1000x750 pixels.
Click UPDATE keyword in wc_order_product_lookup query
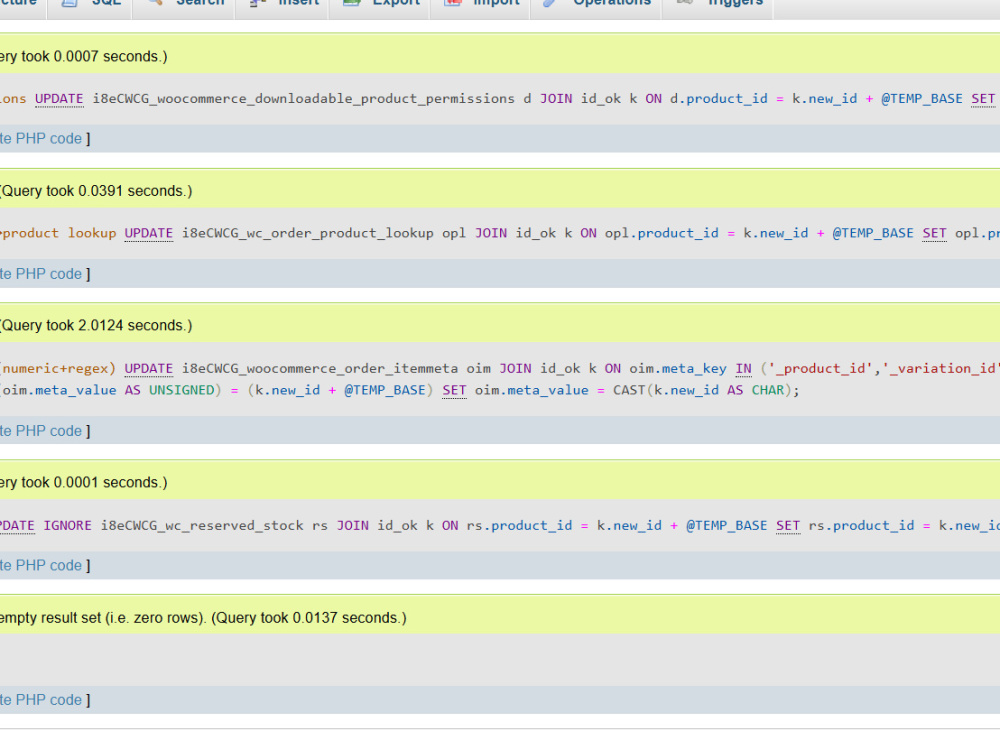pos(149,233)
